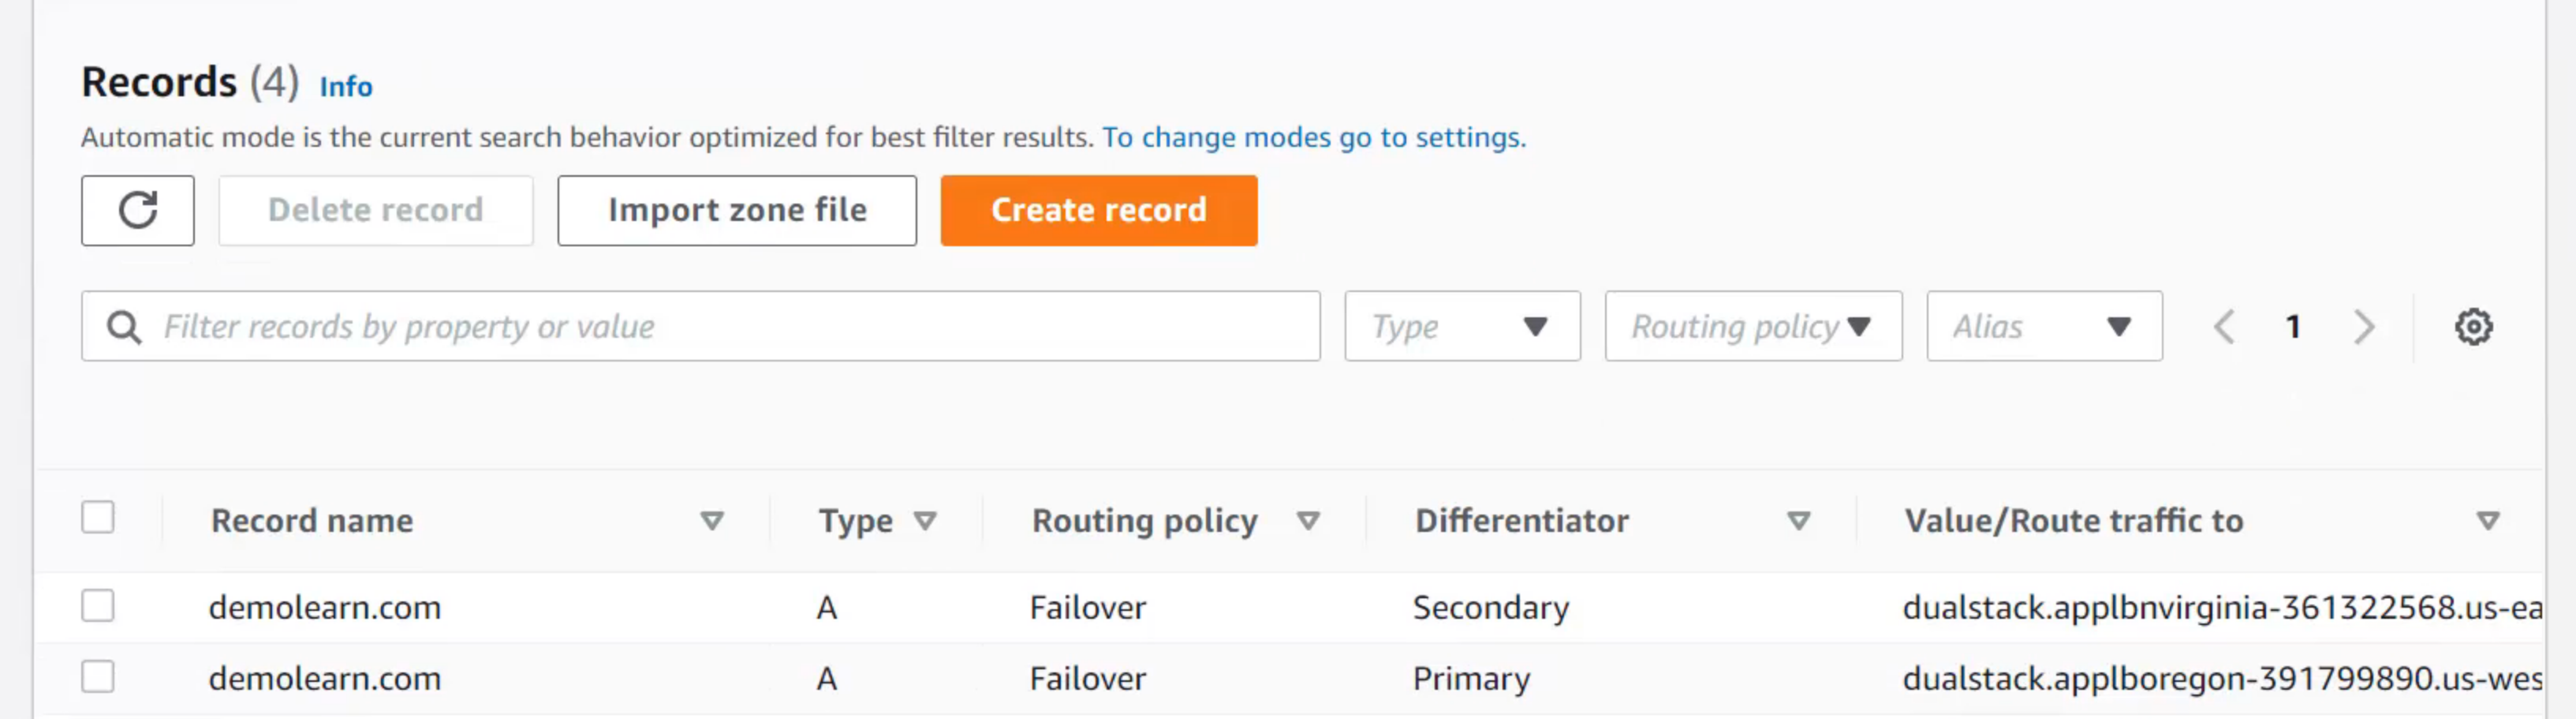Open the Routing policy filter dropdown

coord(1753,326)
